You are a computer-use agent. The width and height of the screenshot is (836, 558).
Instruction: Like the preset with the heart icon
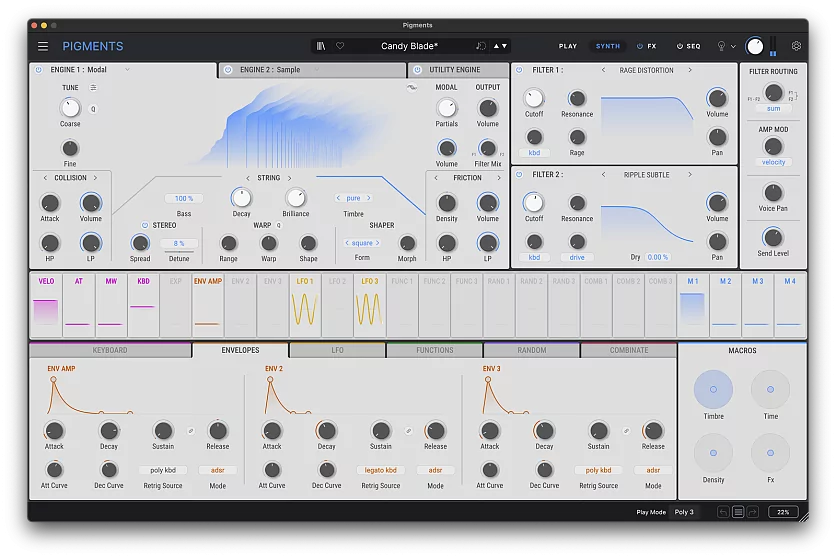340,46
